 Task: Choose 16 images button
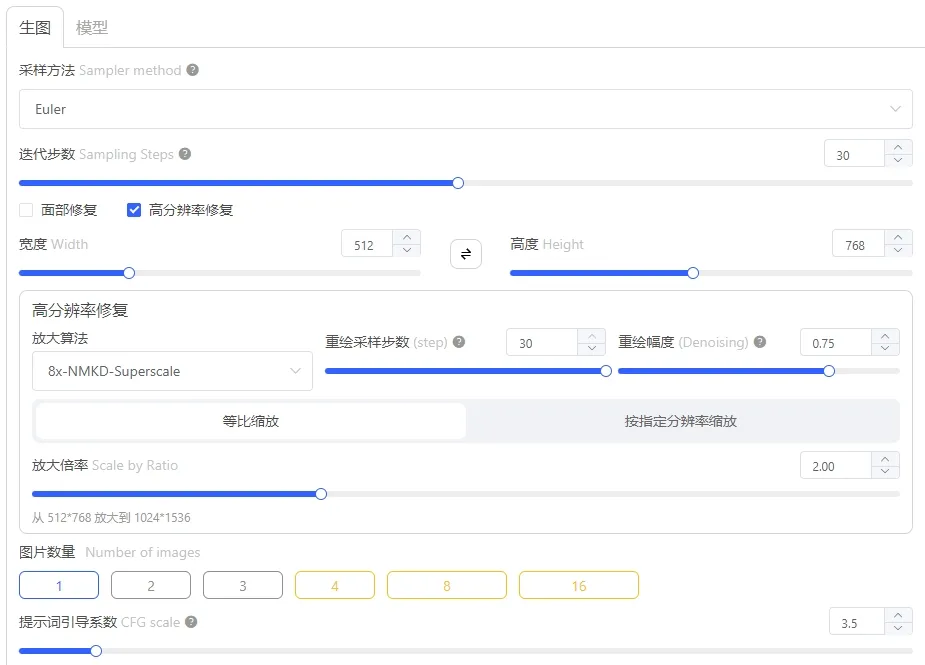pos(579,585)
